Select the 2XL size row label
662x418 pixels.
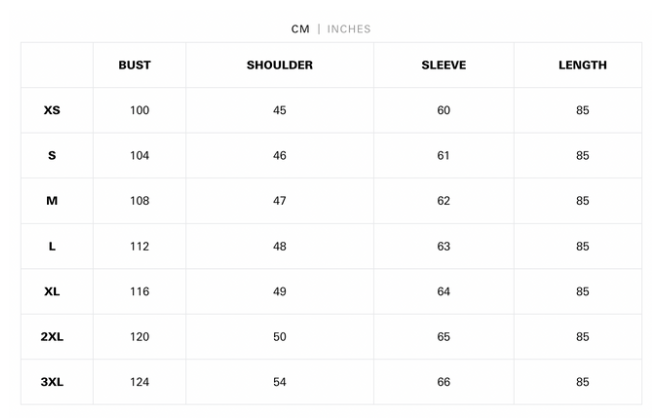tap(52, 337)
